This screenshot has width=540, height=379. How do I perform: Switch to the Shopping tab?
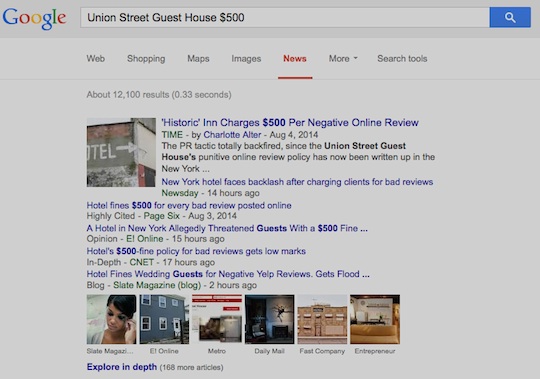[x=146, y=59]
